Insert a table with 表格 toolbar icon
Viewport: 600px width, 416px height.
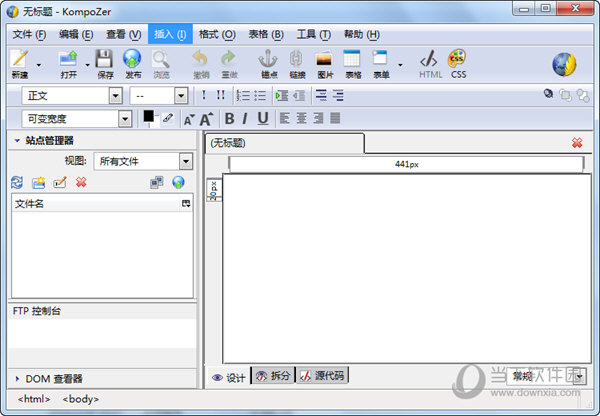tap(352, 64)
